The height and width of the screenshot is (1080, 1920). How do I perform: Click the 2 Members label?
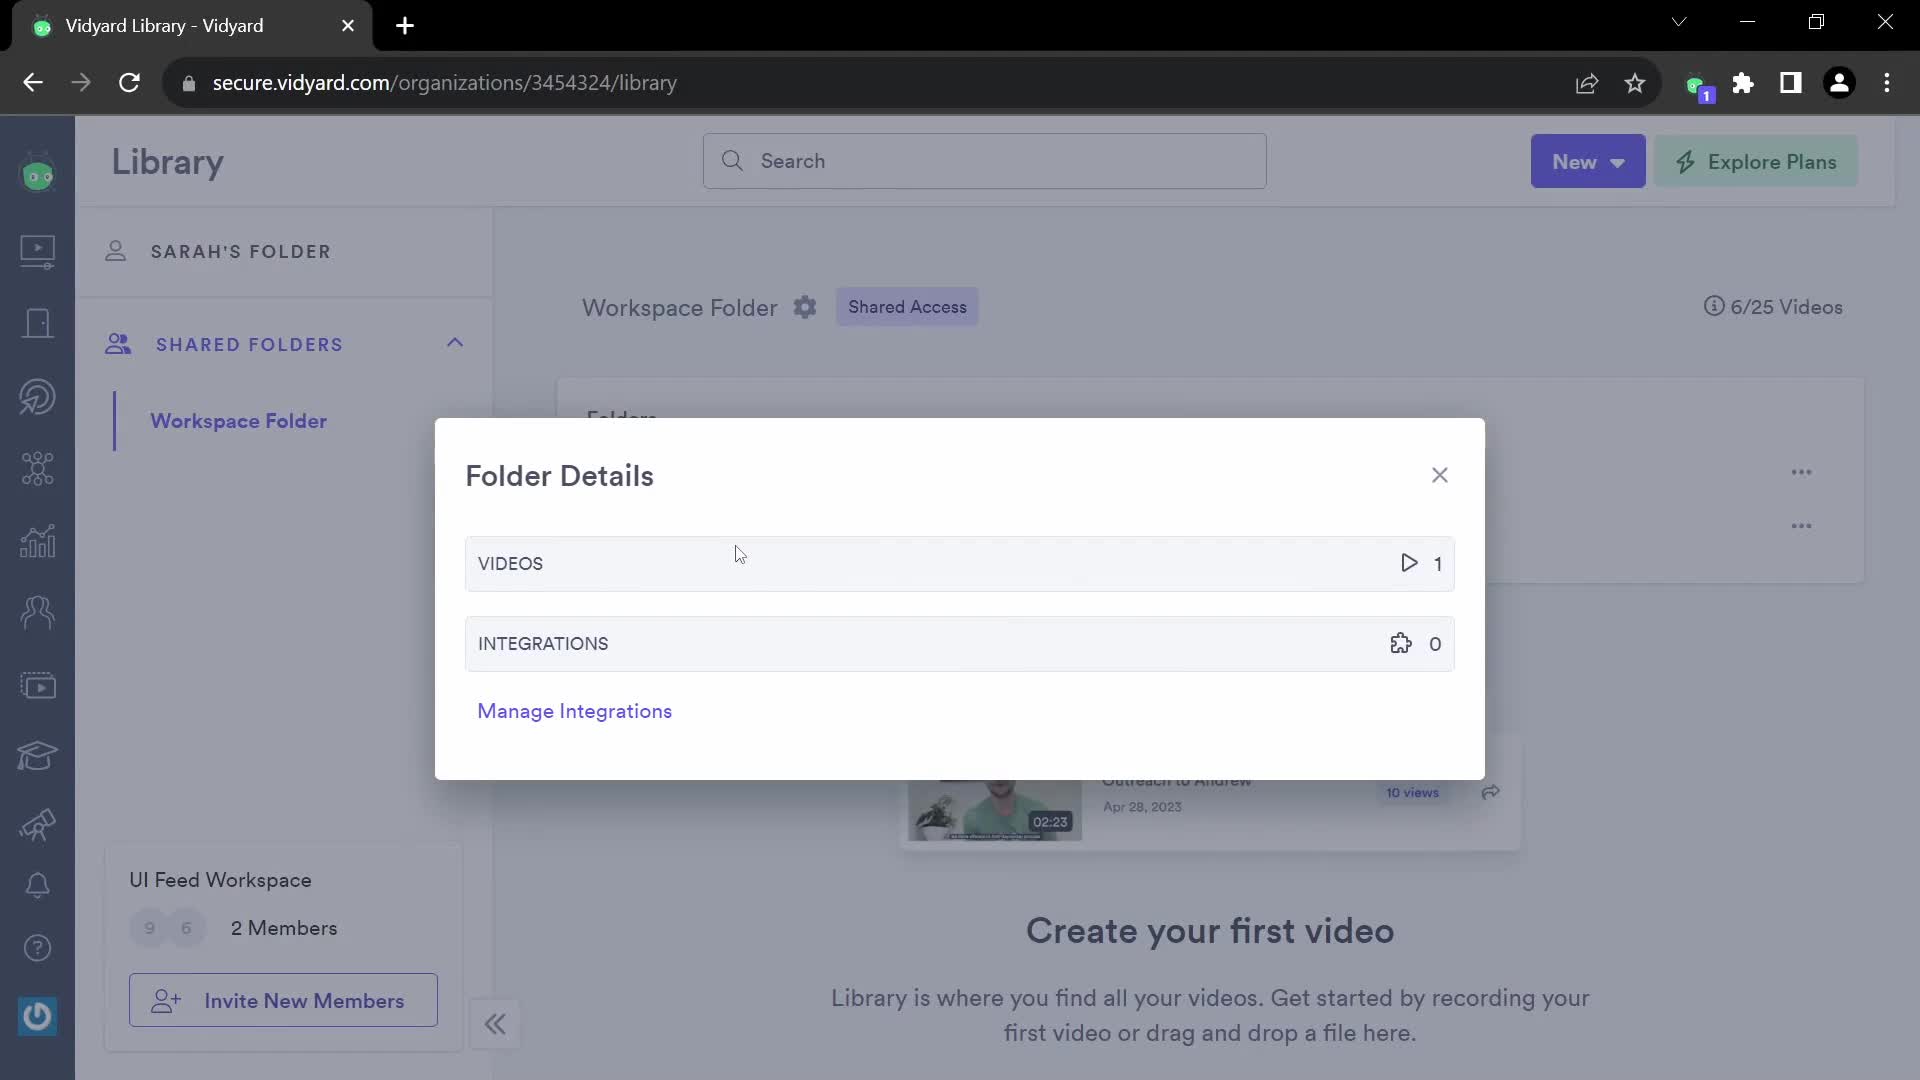click(284, 928)
